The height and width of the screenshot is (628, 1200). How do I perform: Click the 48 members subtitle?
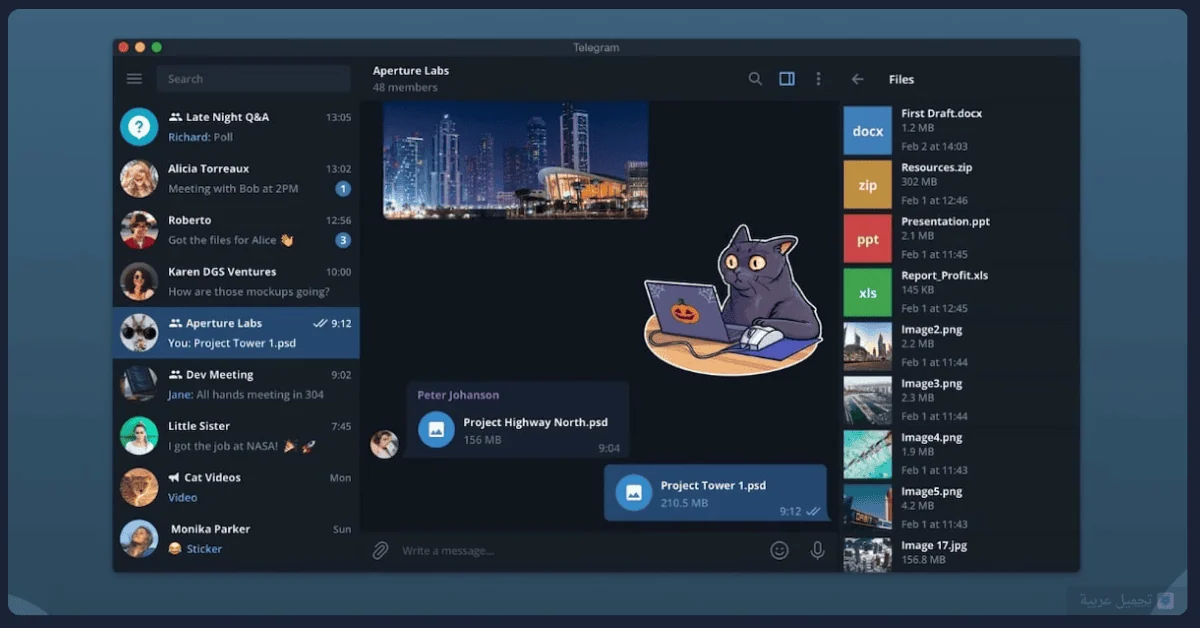(405, 88)
